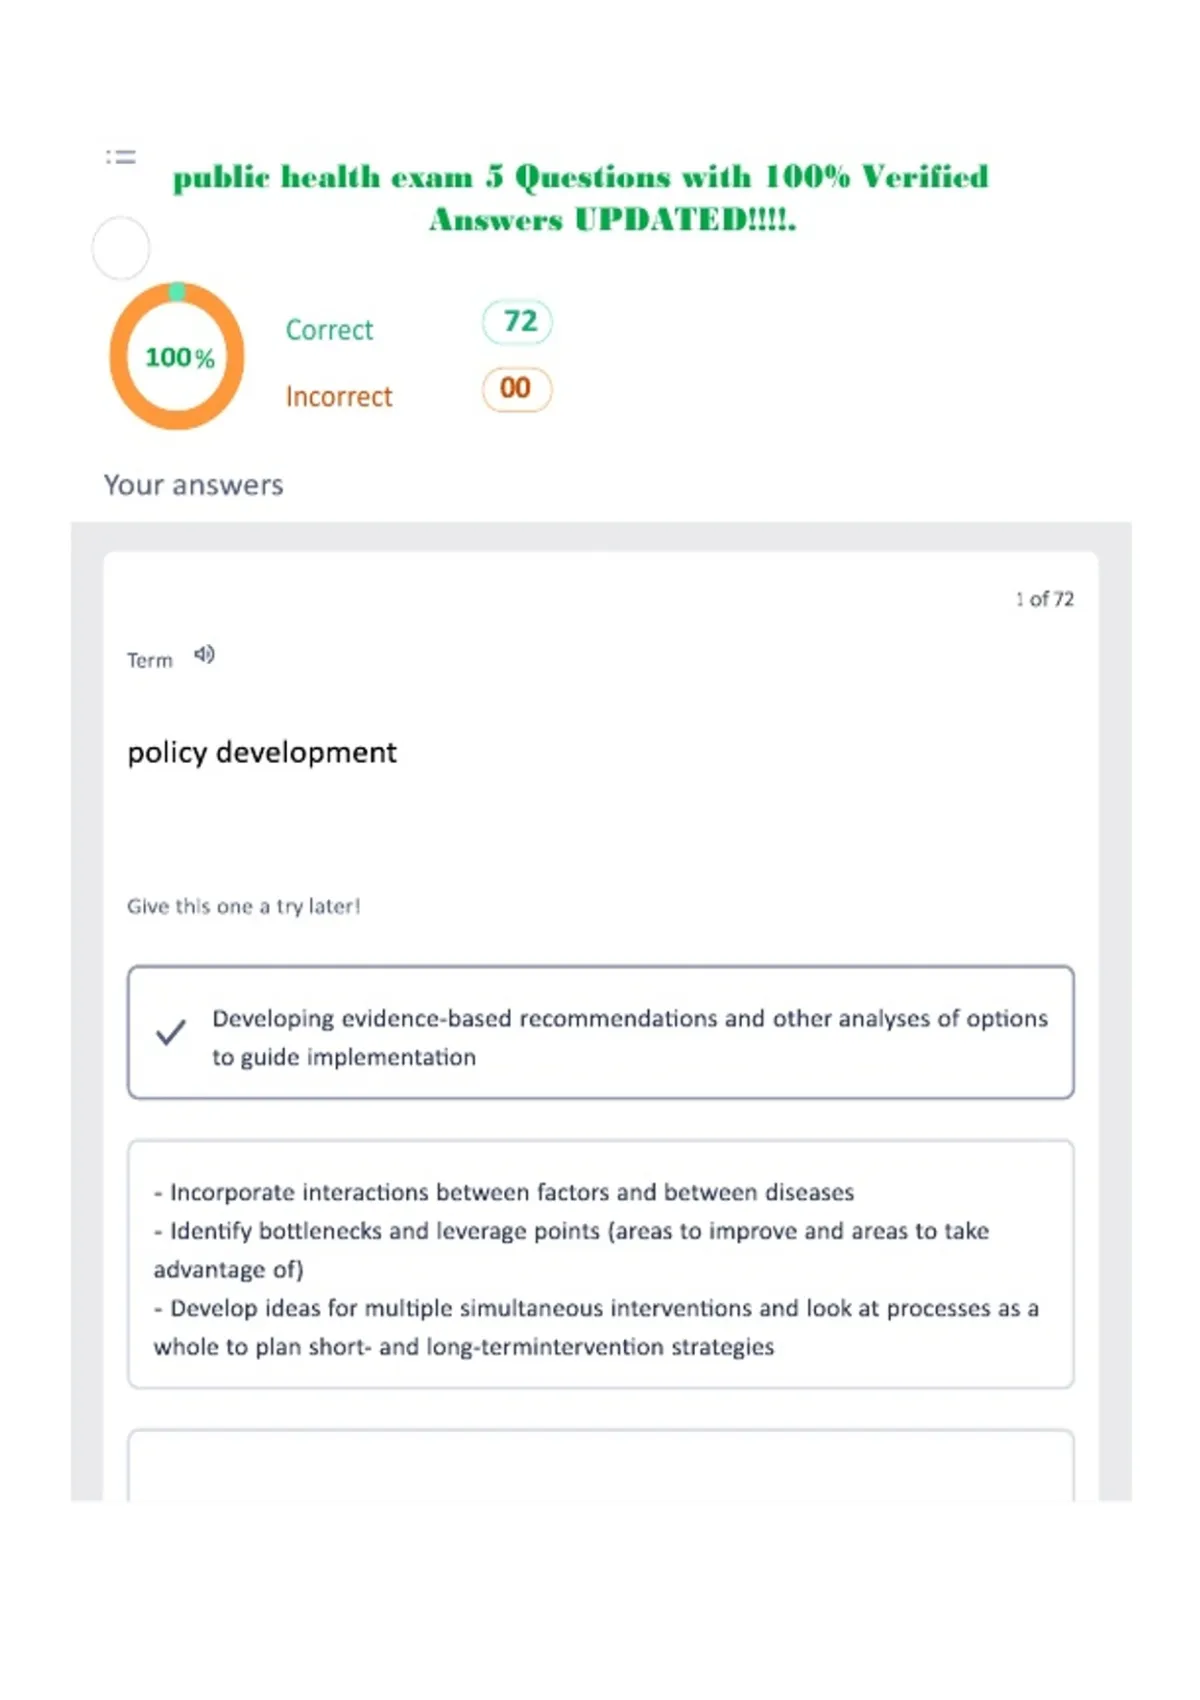Click green segment atop the progress ring
Screen dimensions: 1200x1700
[177, 291]
